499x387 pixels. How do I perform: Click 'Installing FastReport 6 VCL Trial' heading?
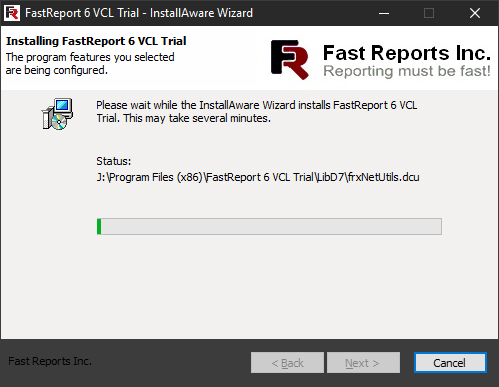[x=96, y=41]
